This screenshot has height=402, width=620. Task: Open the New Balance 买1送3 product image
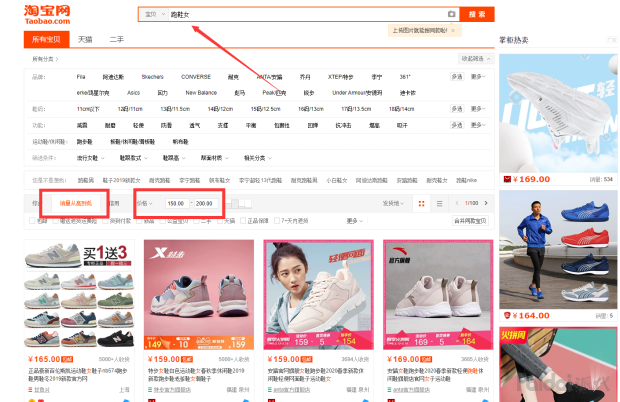79,294
